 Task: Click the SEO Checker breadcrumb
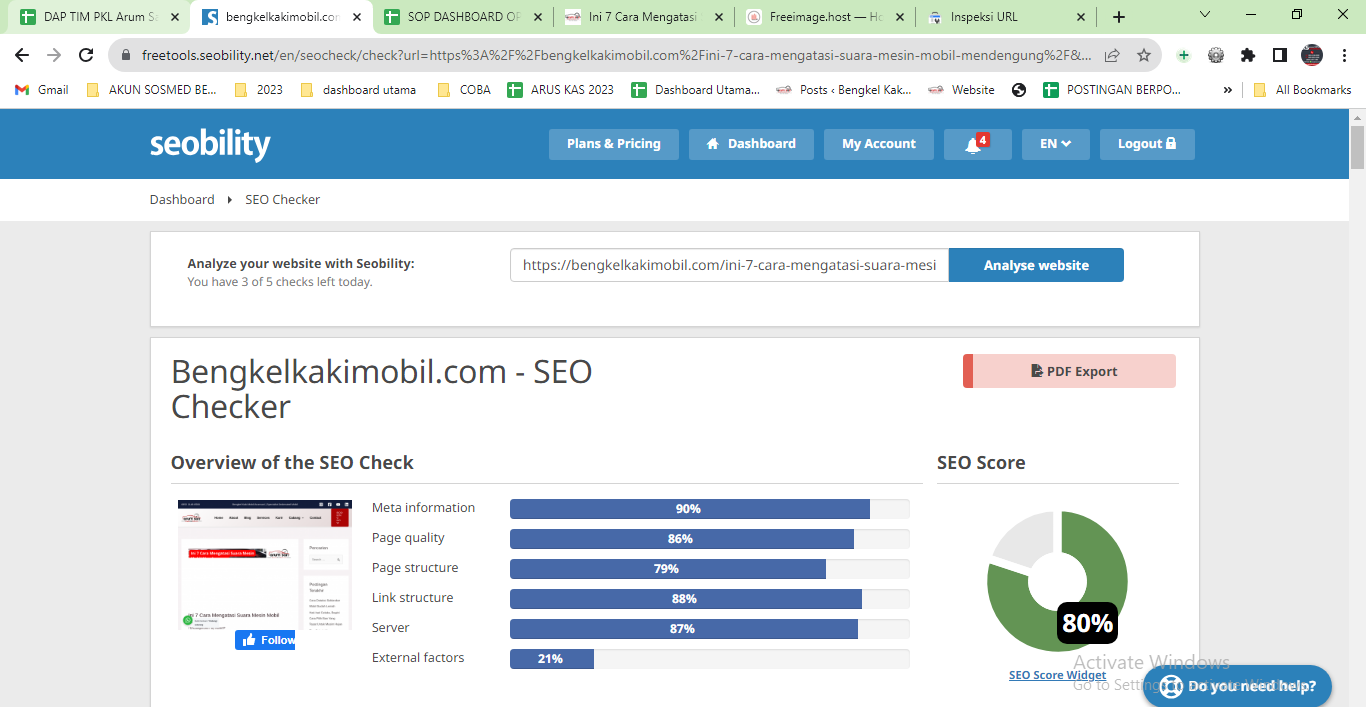pyautogui.click(x=283, y=199)
